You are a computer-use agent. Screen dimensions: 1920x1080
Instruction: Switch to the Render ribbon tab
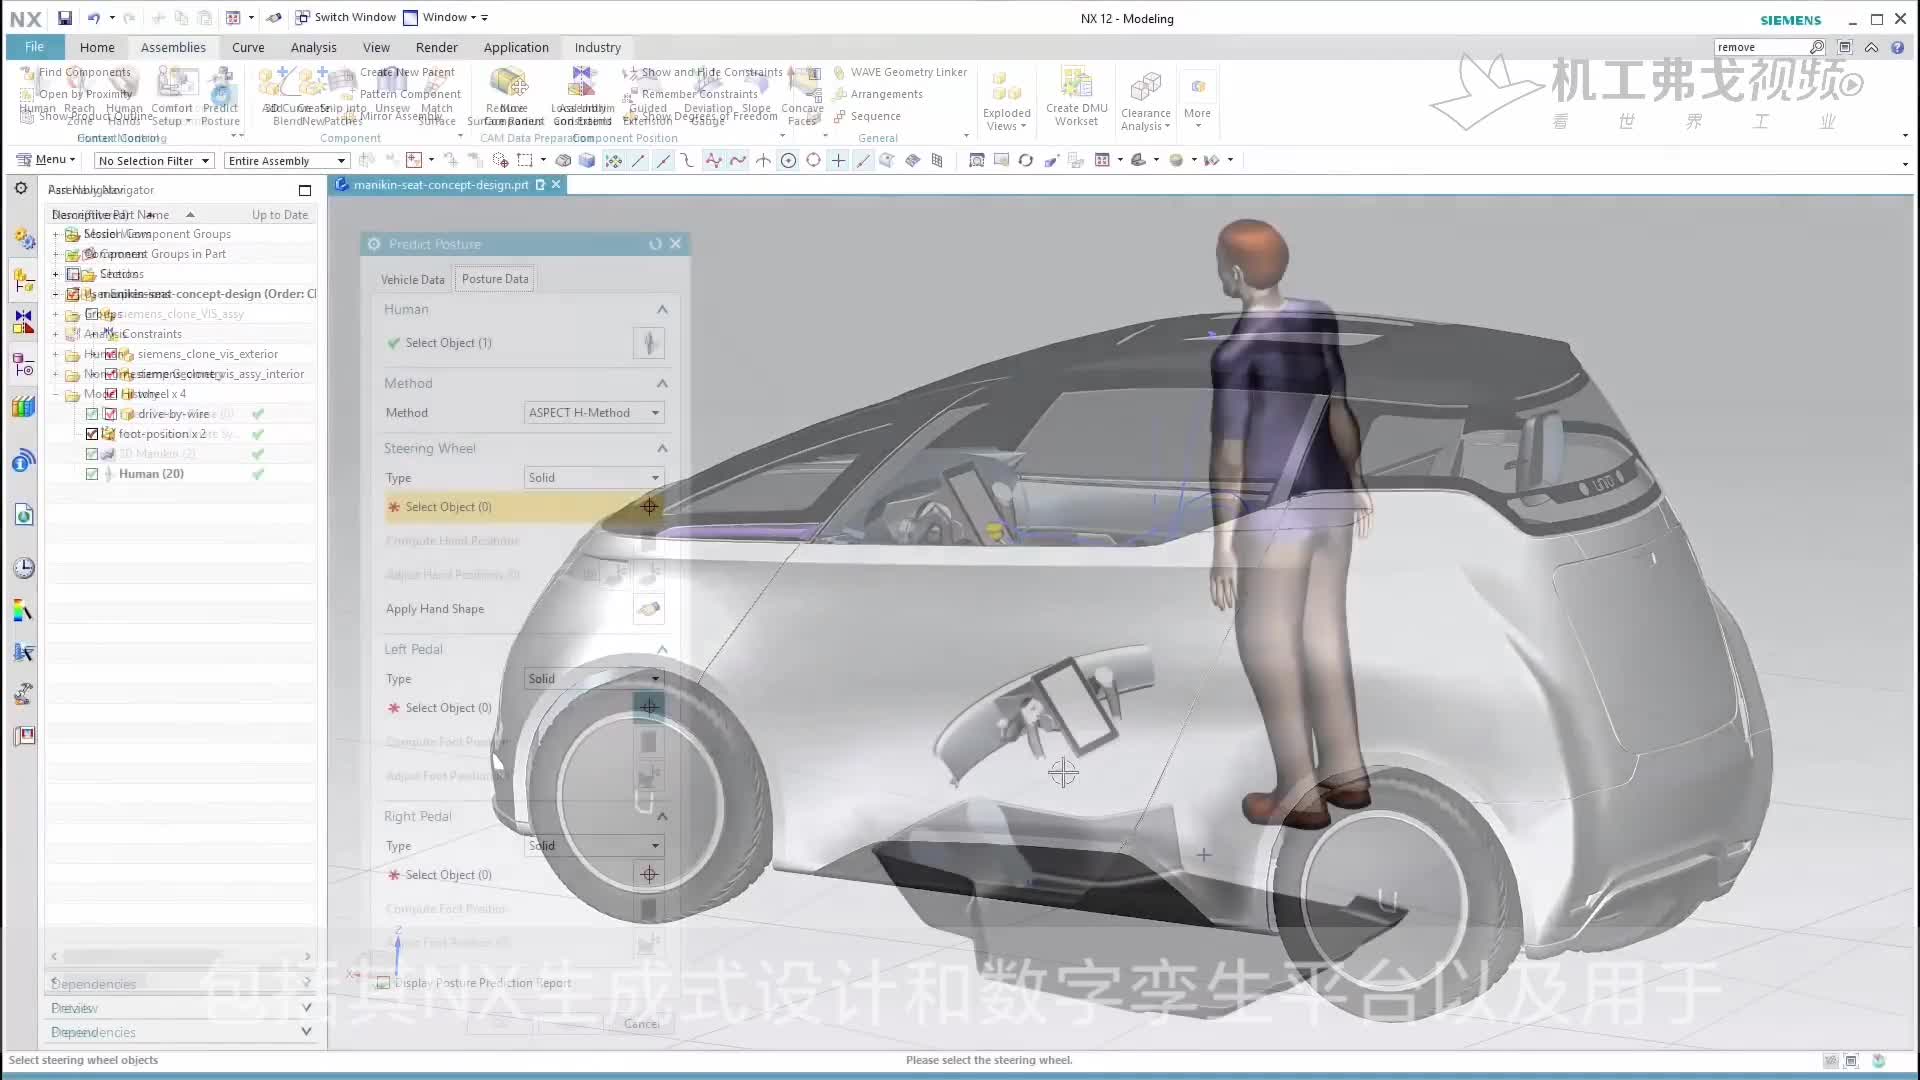(x=436, y=47)
